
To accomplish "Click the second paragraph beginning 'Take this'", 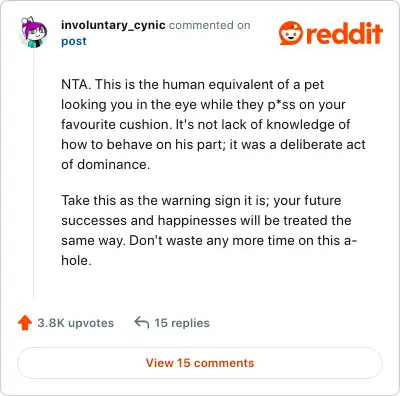I will point(209,230).
